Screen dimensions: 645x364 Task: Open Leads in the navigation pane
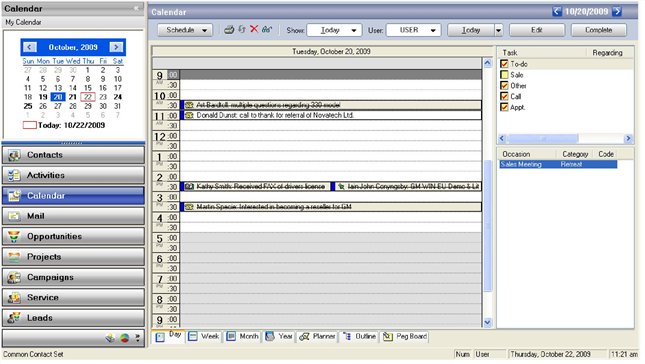[x=73, y=318]
